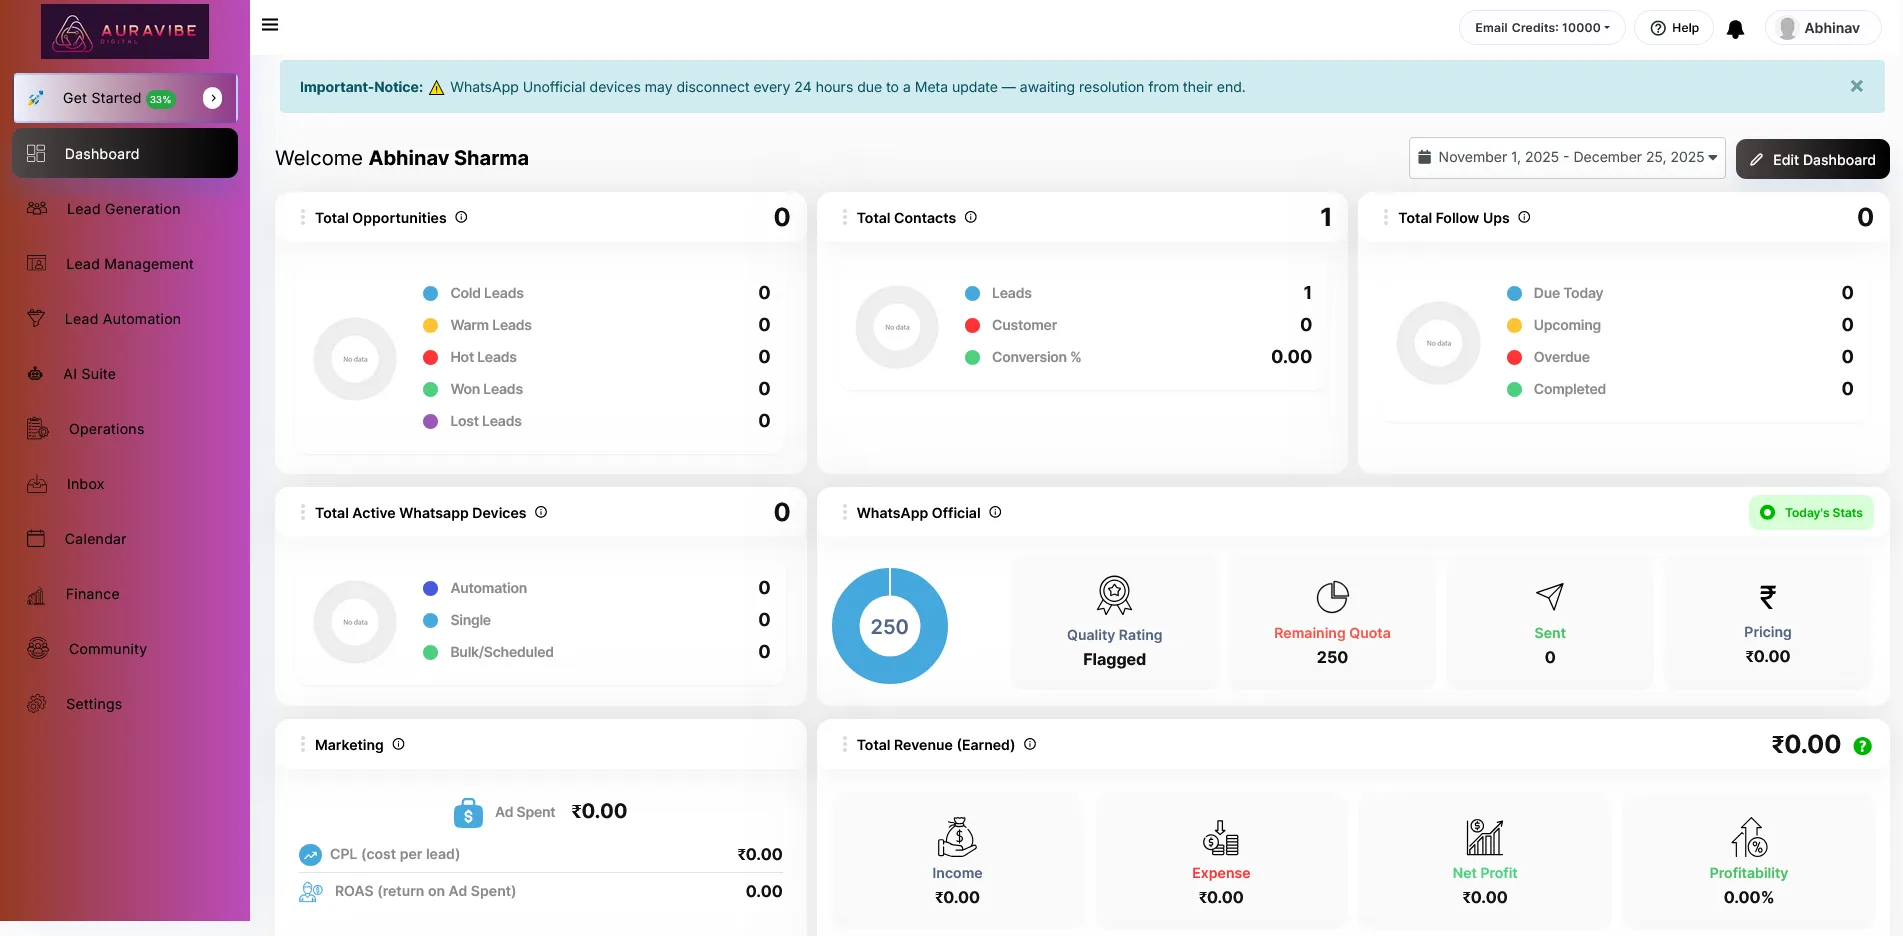Click the Total Follow Ups info icon
This screenshot has height=936, width=1903.
point(1524,217)
